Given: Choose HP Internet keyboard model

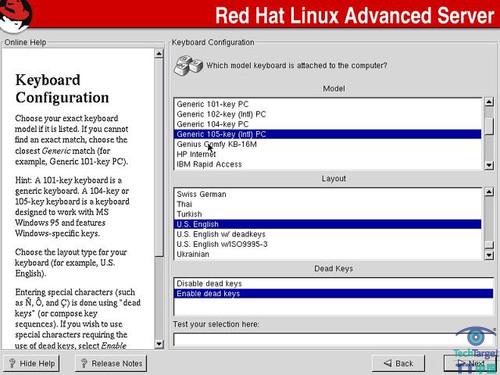Looking at the screenshot, I should click(x=327, y=154).
